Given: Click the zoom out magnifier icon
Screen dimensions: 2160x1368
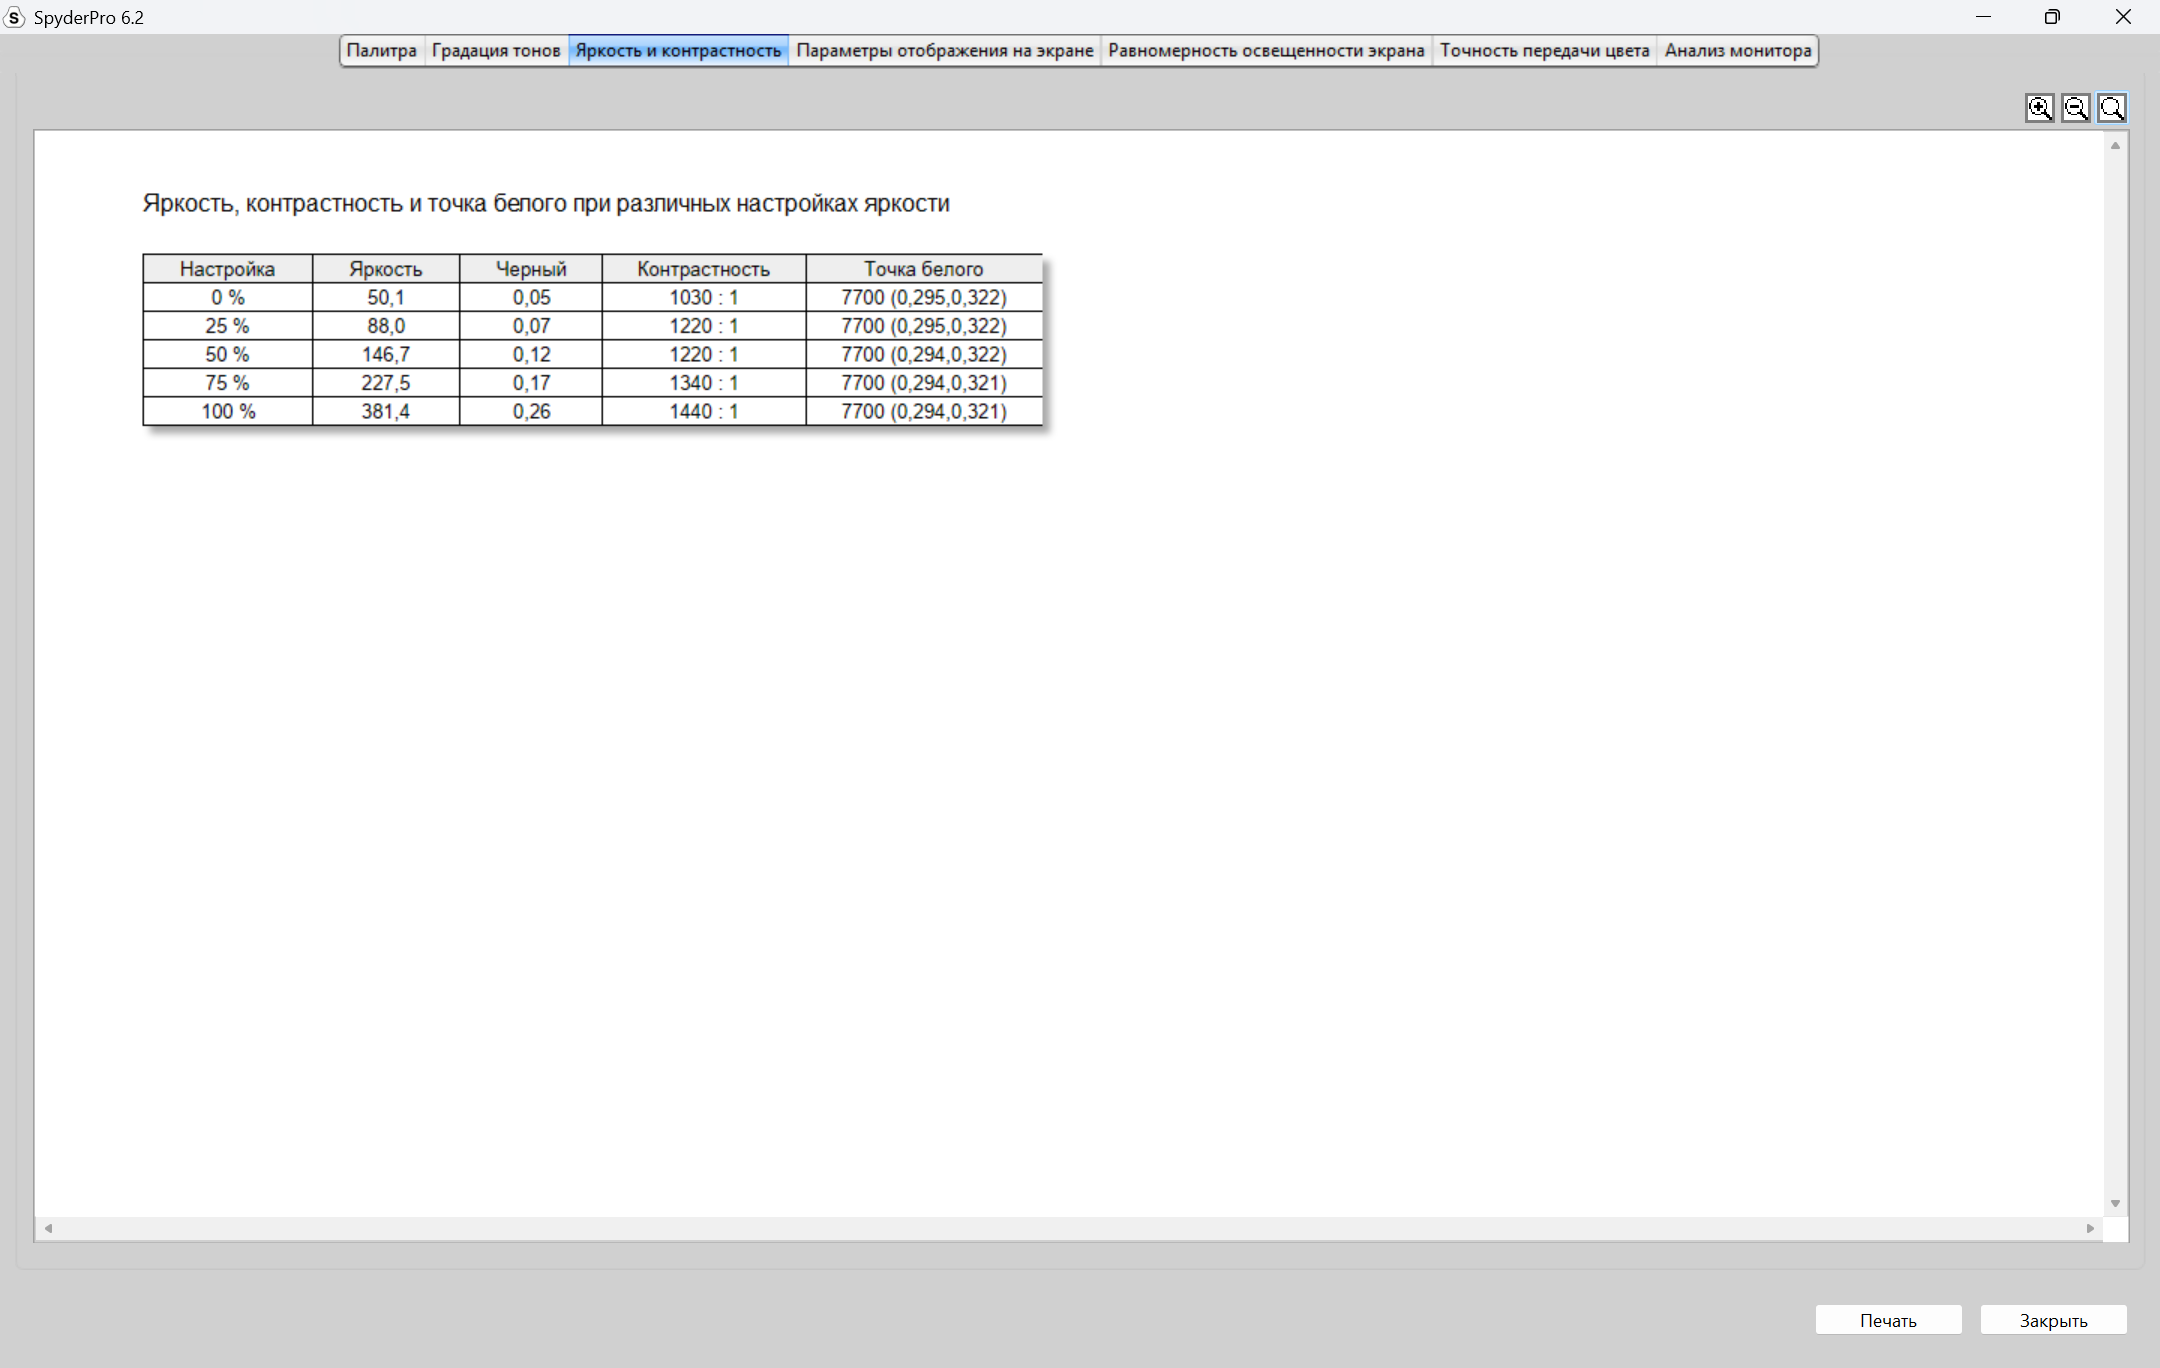Looking at the screenshot, I should tap(2075, 108).
